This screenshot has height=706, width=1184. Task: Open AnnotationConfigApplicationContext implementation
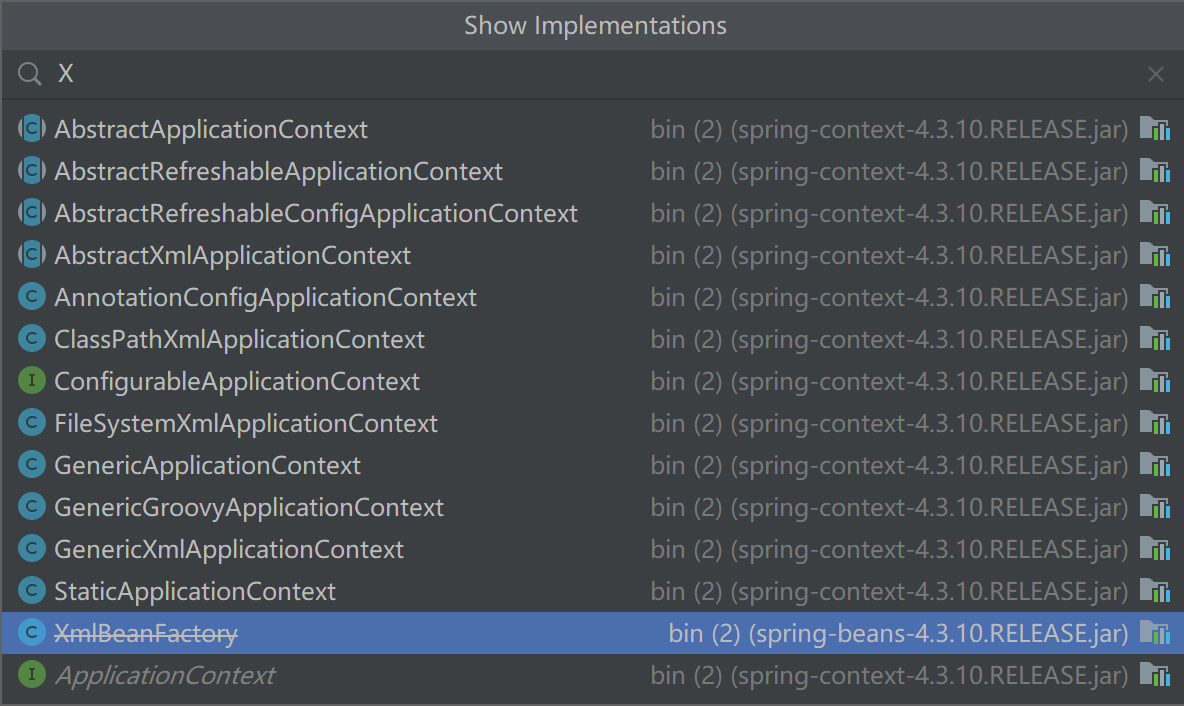tap(265, 297)
